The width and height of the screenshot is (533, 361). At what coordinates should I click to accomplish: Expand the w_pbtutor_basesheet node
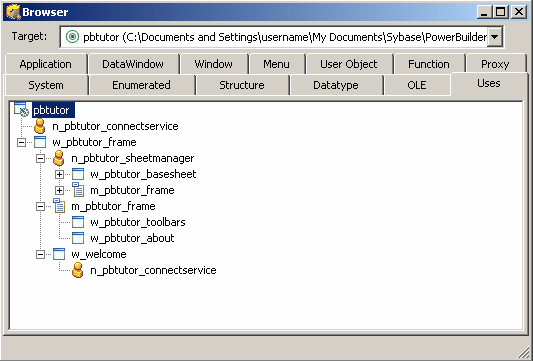click(59, 174)
